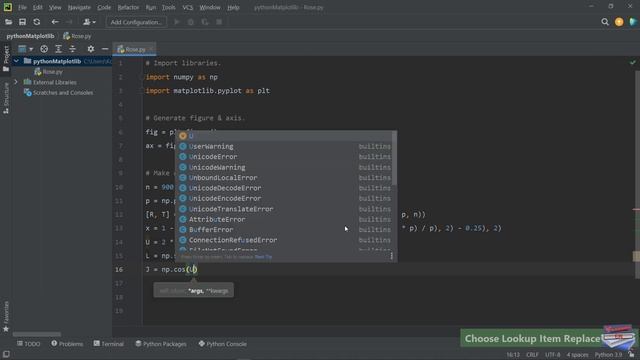Click the Collapse All icon
This screenshot has width=640, height=360.
pyautogui.click(x=73, y=49)
